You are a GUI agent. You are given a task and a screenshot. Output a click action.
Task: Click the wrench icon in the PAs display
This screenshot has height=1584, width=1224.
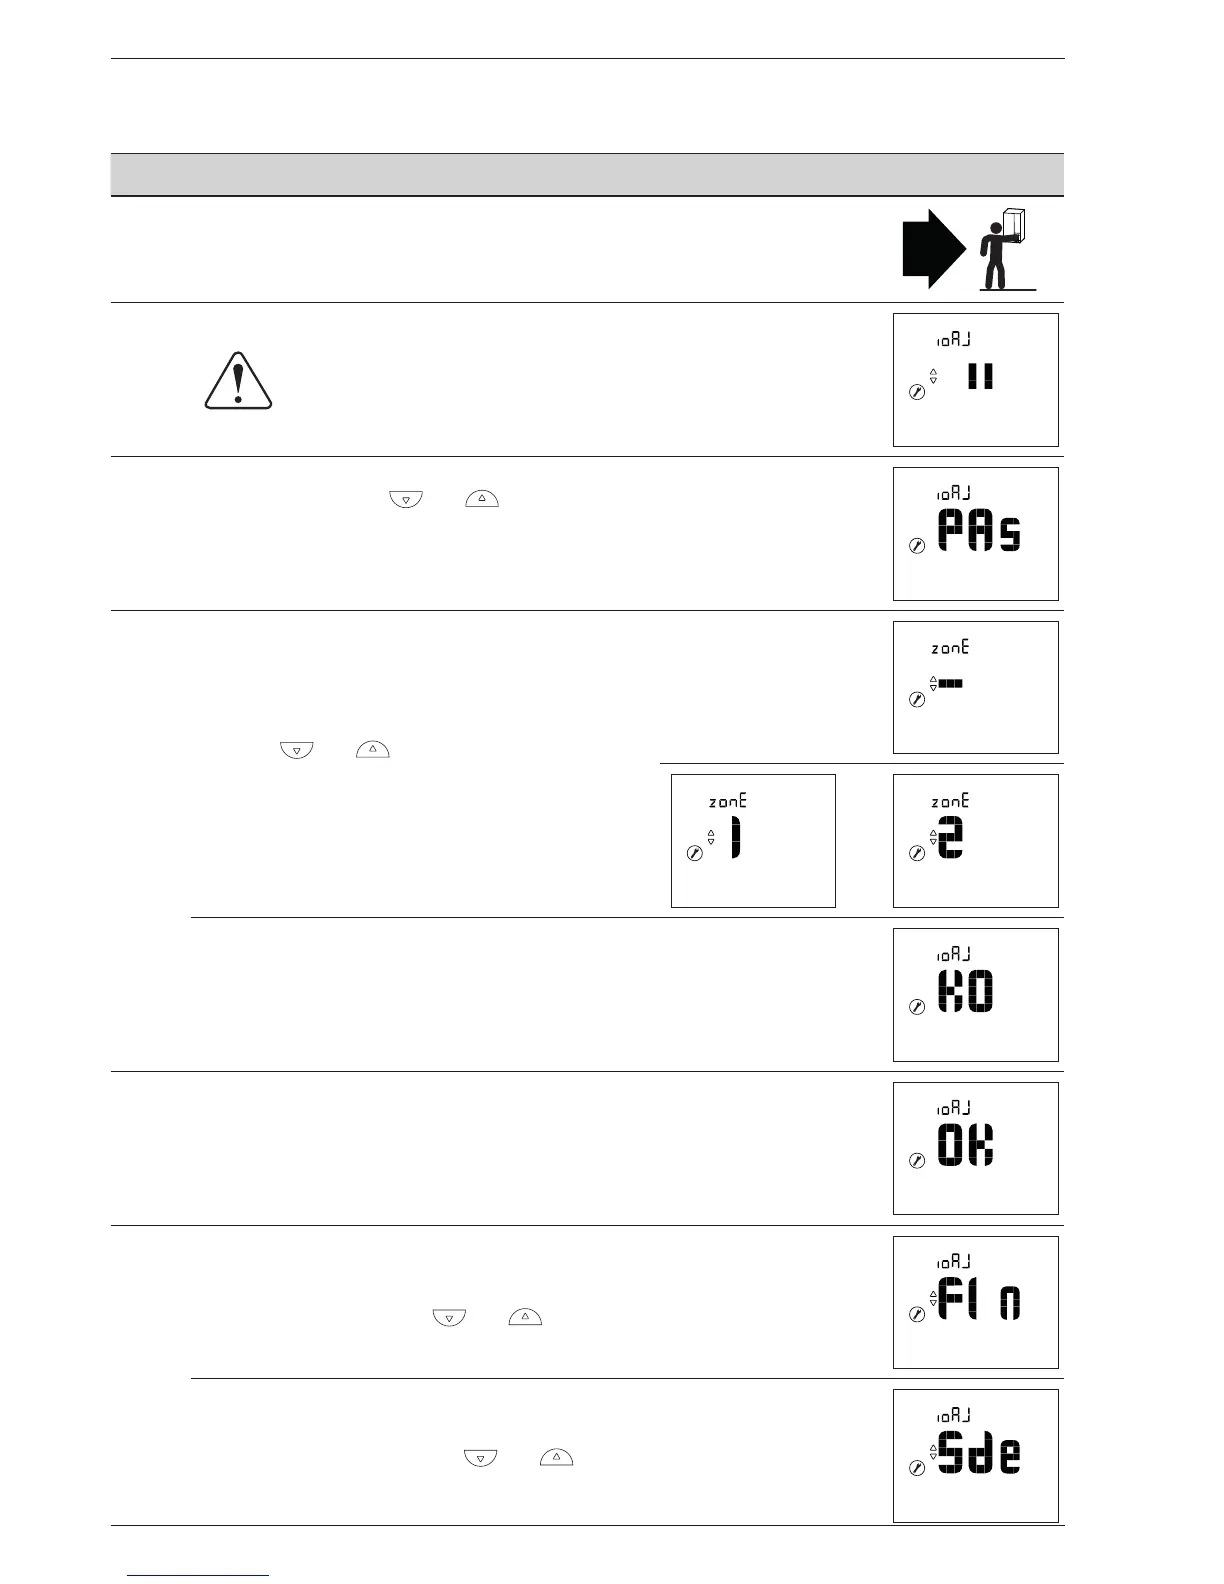tap(916, 546)
